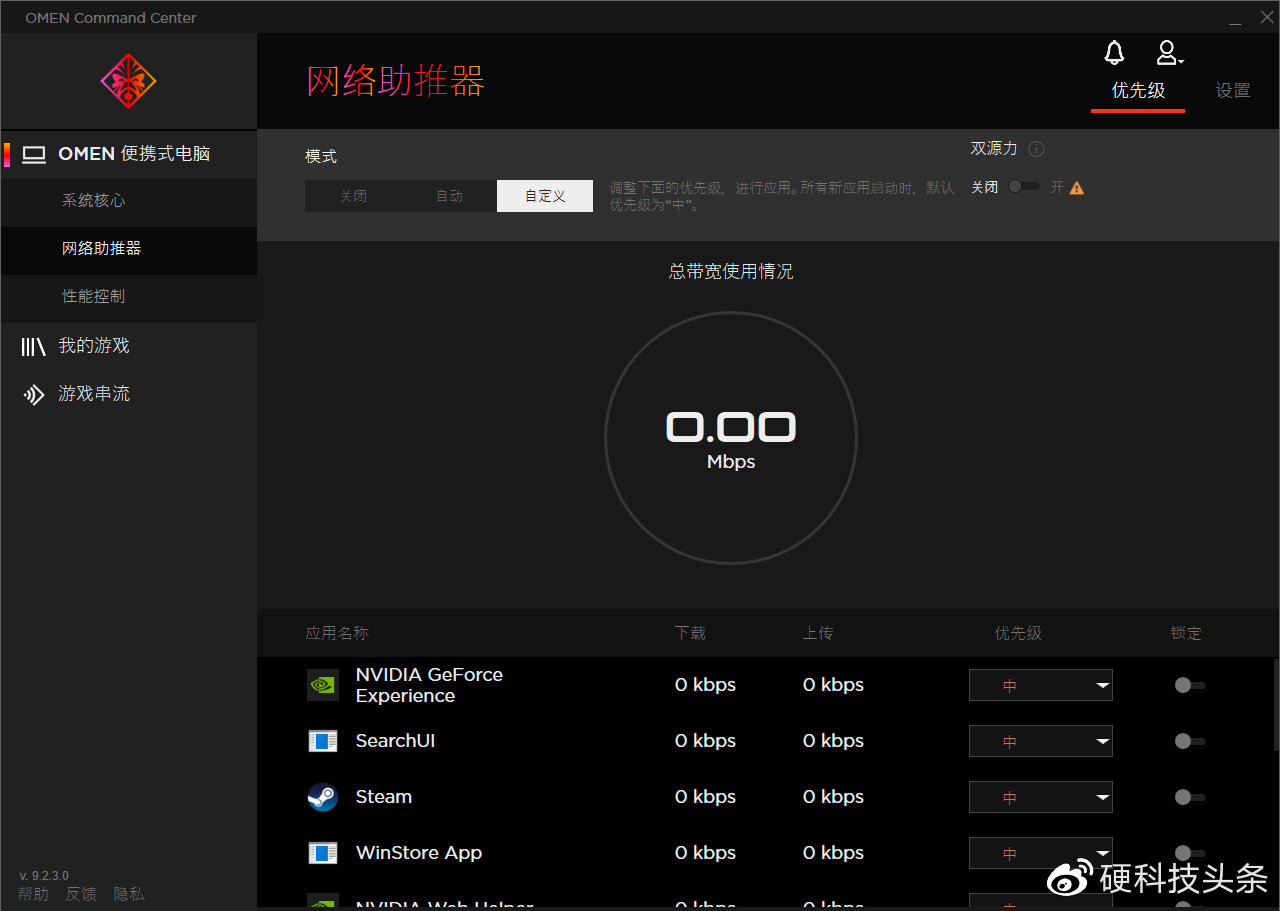The height and width of the screenshot is (911, 1280).
Task: Enable the lock for NVIDIA GeForce Experience
Action: (x=1189, y=685)
